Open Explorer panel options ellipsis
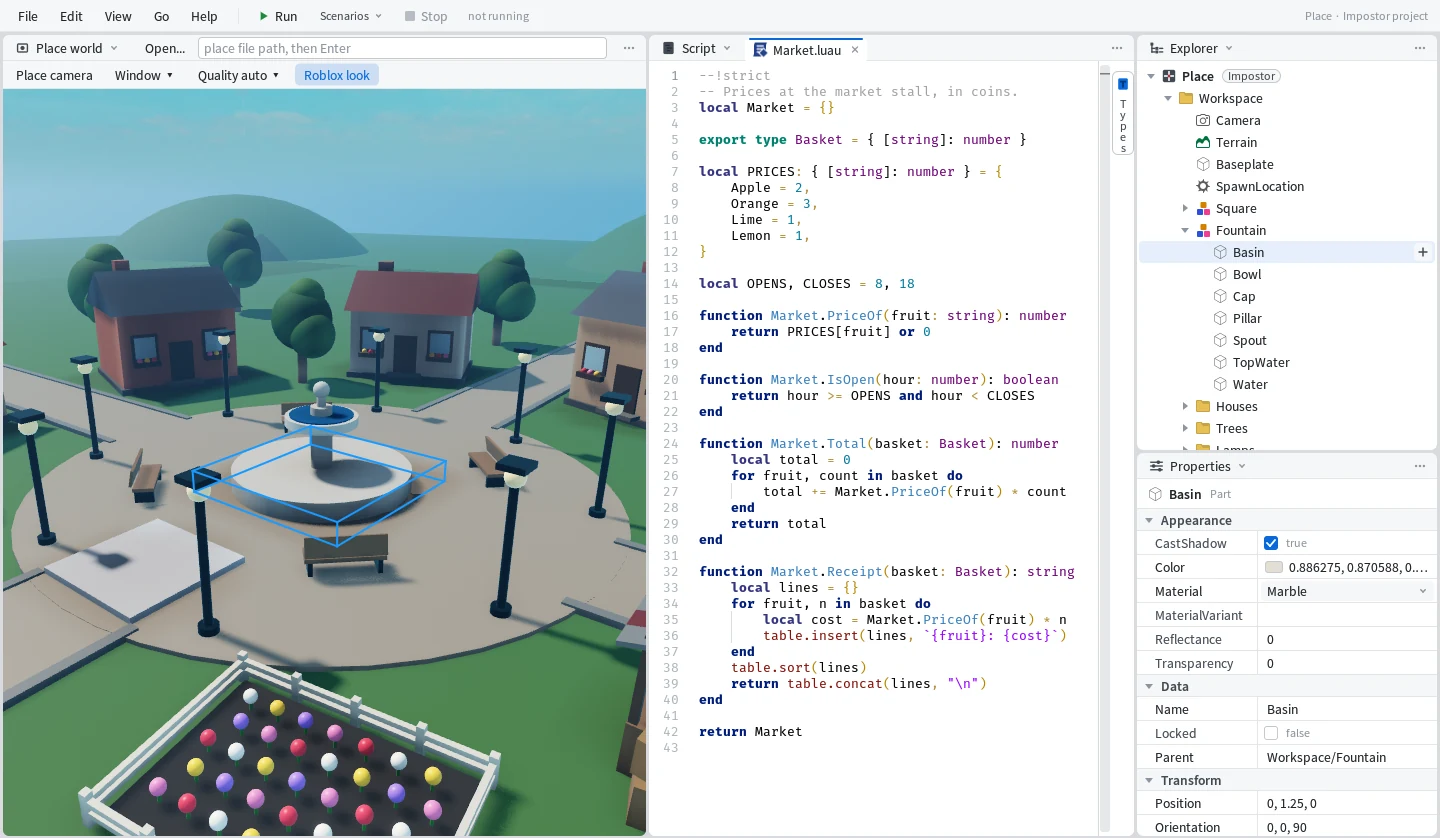The image size is (1440, 838). click(x=1420, y=48)
